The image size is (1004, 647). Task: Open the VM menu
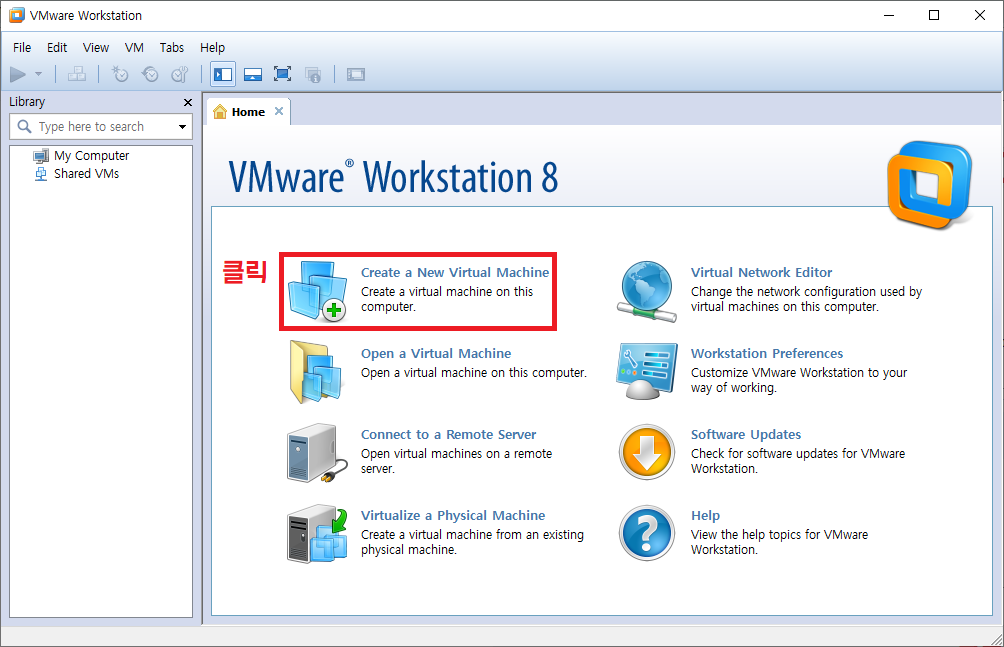[x=134, y=47]
